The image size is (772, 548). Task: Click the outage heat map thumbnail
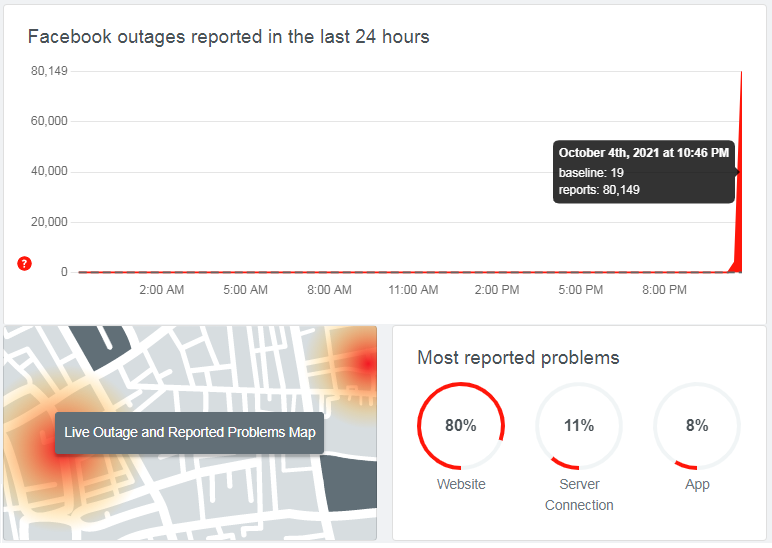tap(190, 432)
